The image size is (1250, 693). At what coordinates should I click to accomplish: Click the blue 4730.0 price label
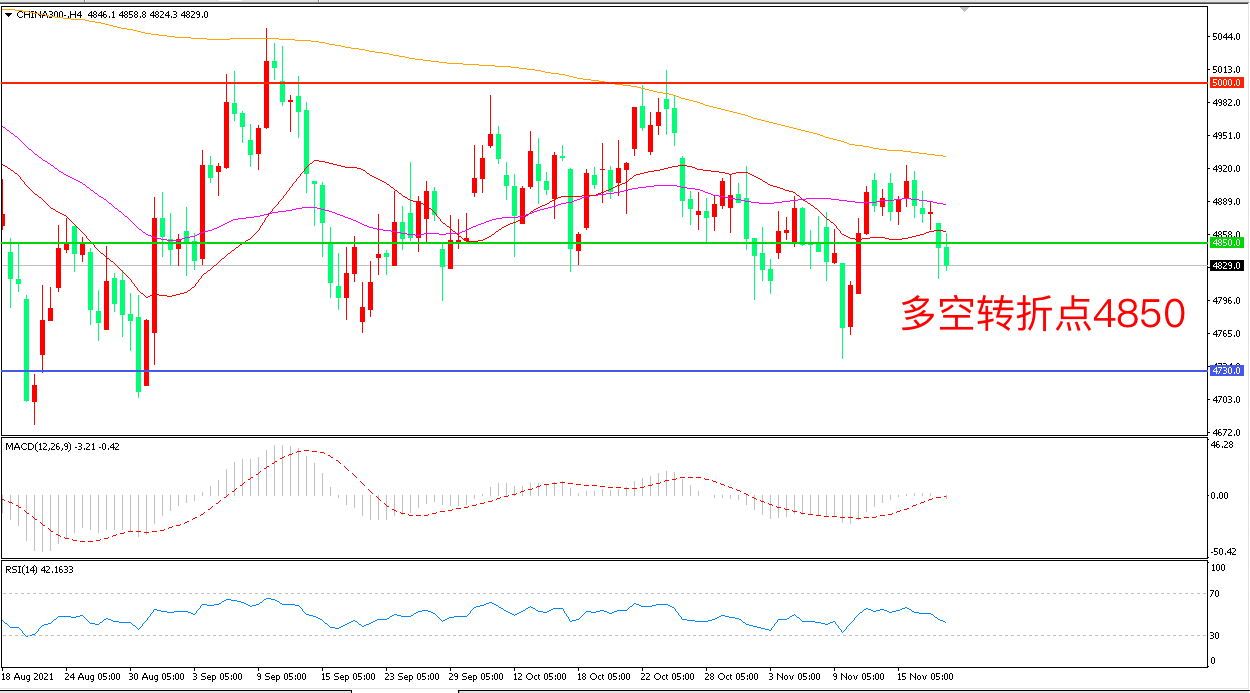tap(1225, 371)
